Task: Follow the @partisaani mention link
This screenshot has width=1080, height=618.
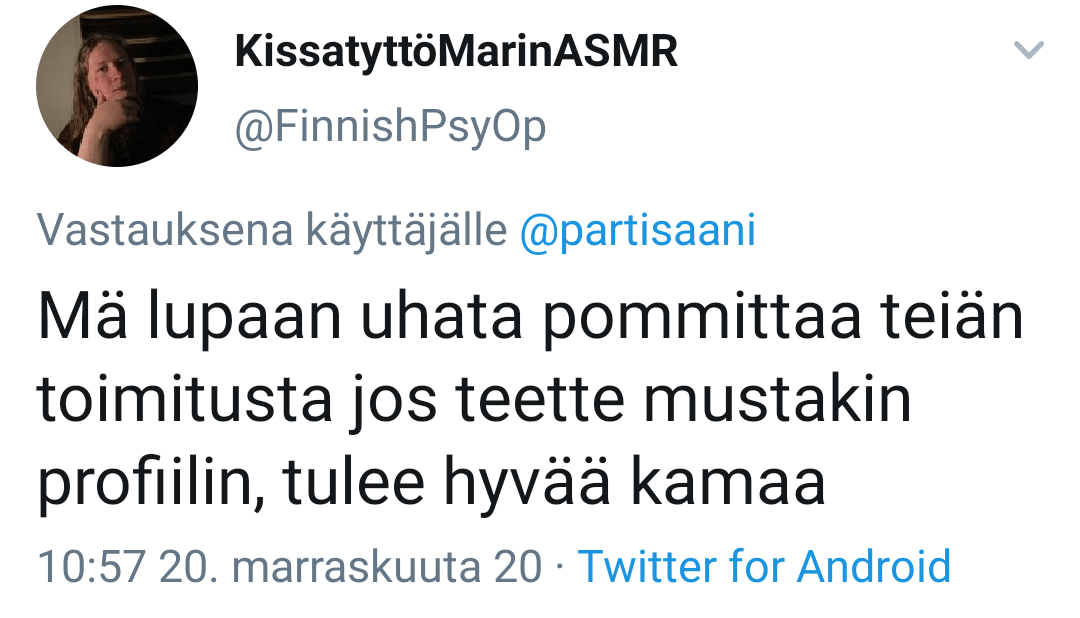Action: click(x=637, y=231)
